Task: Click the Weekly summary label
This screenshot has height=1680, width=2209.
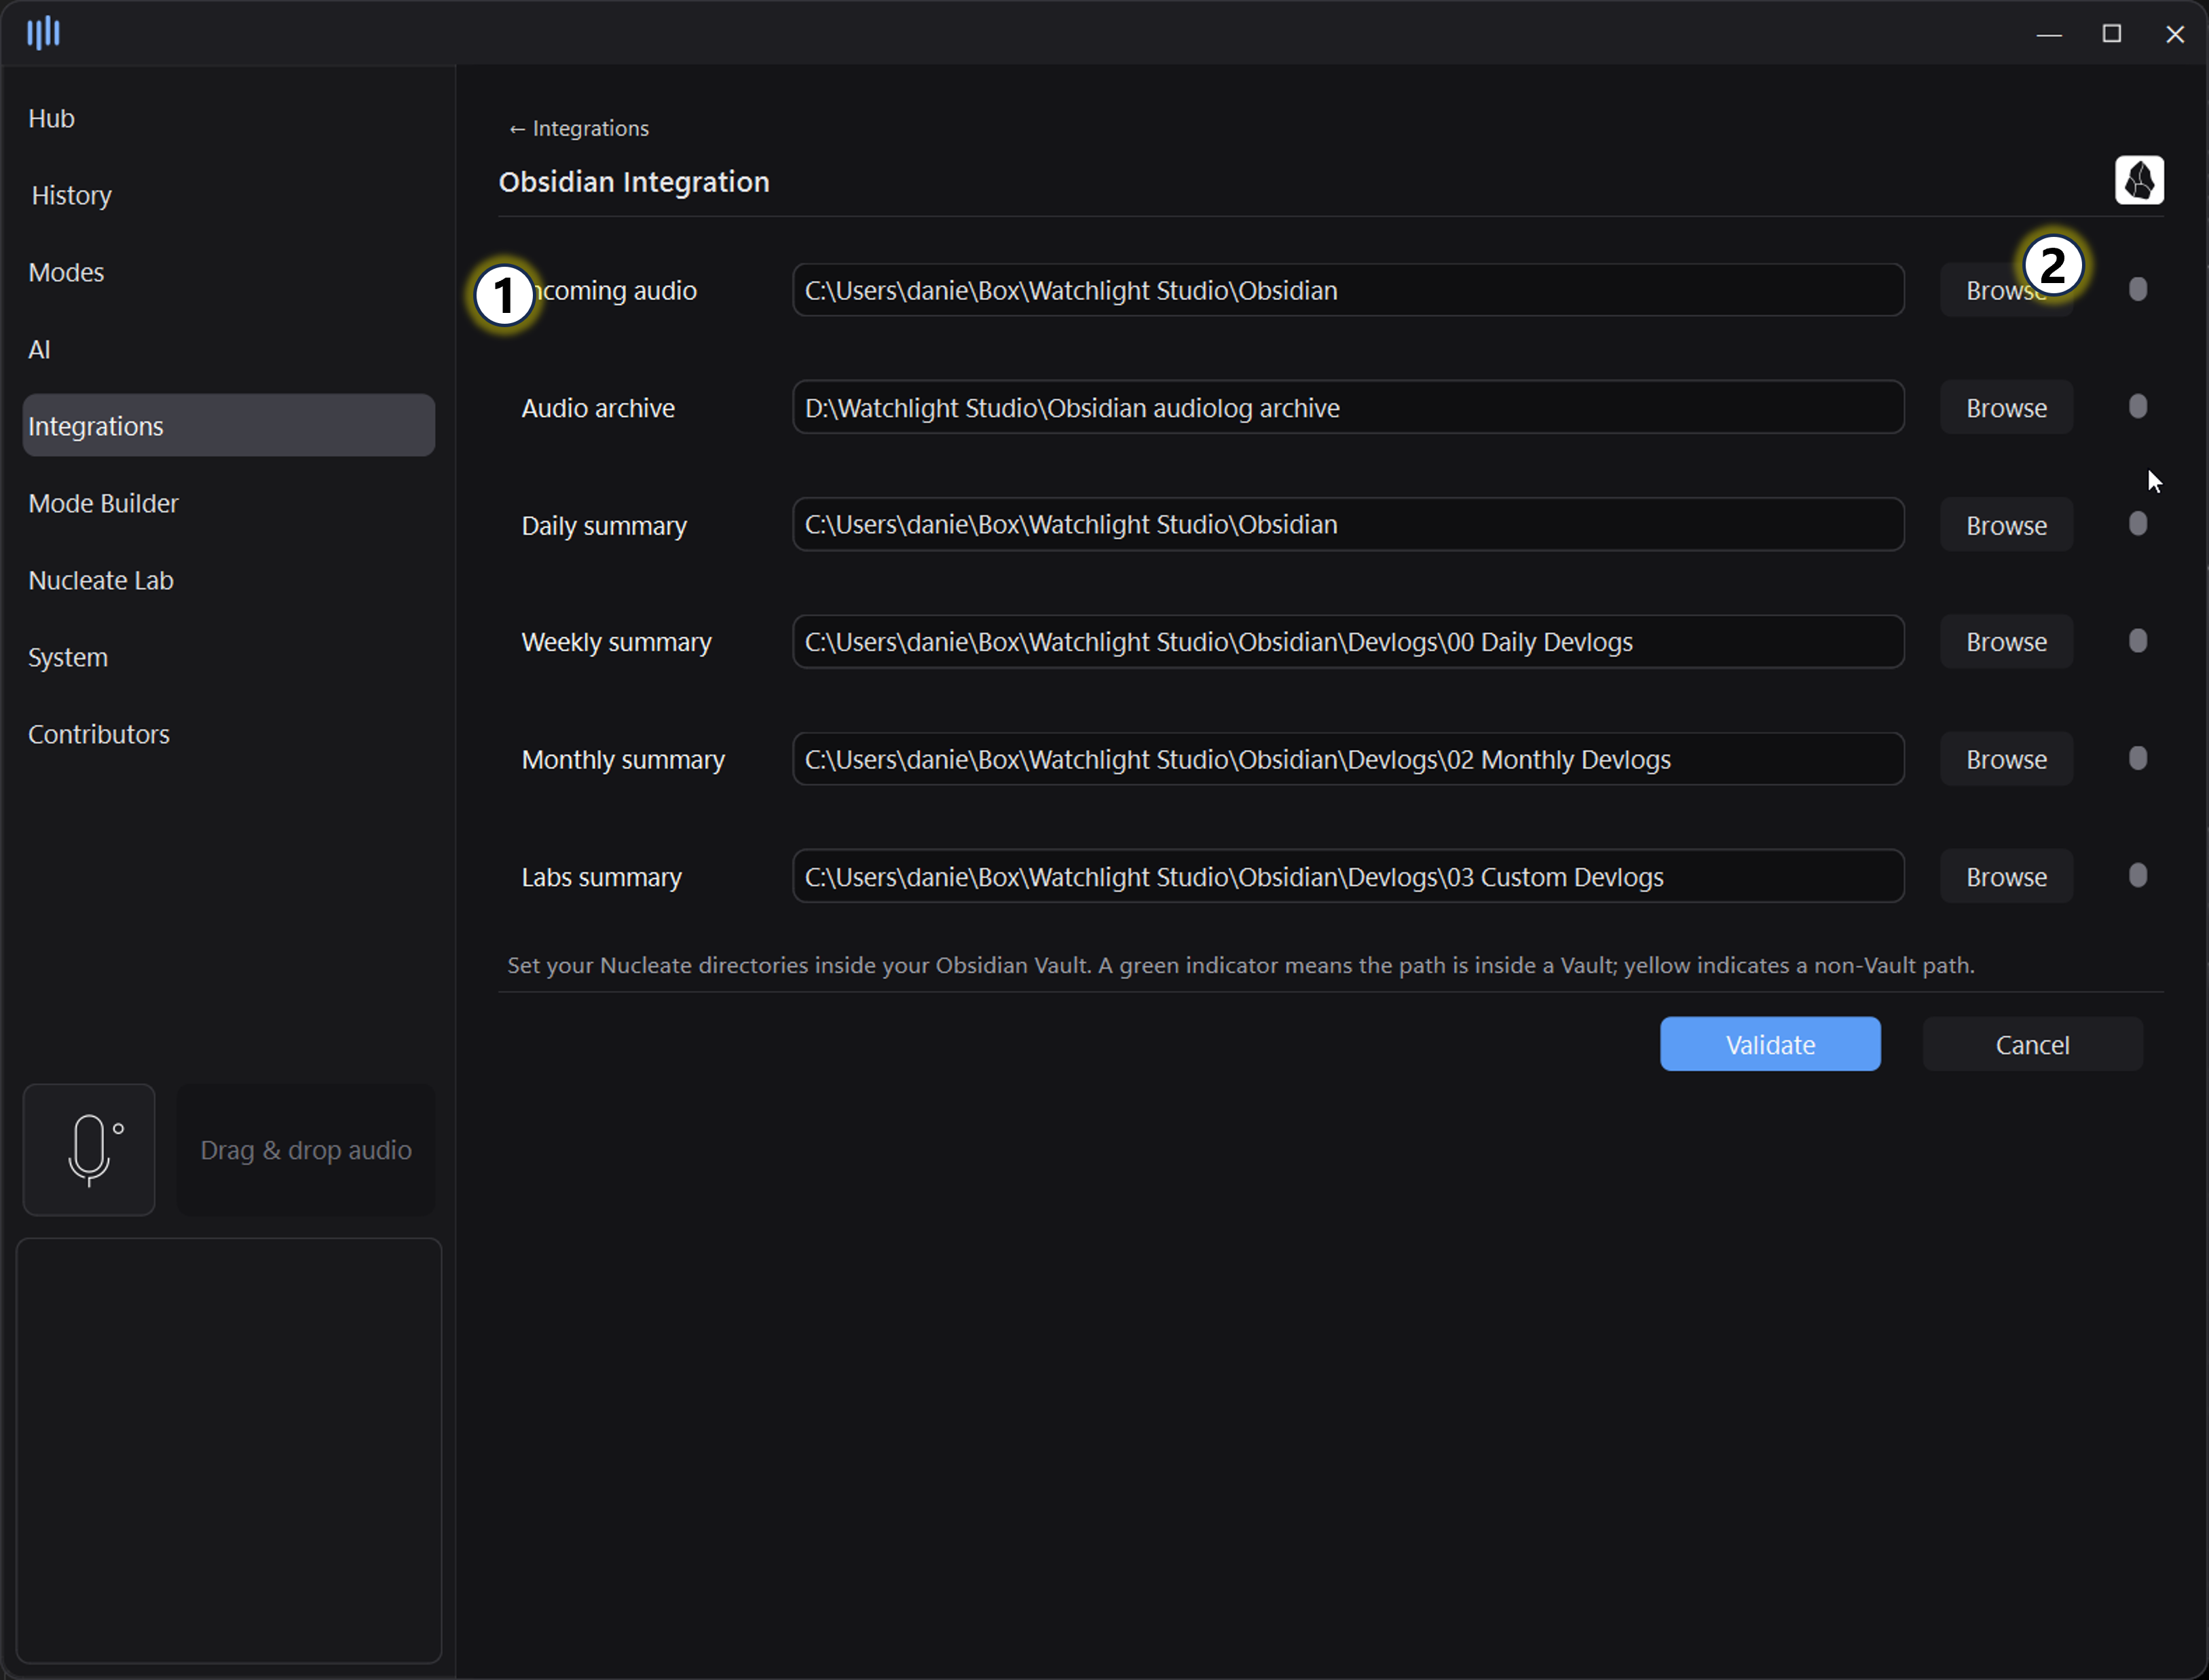Action: [x=616, y=642]
